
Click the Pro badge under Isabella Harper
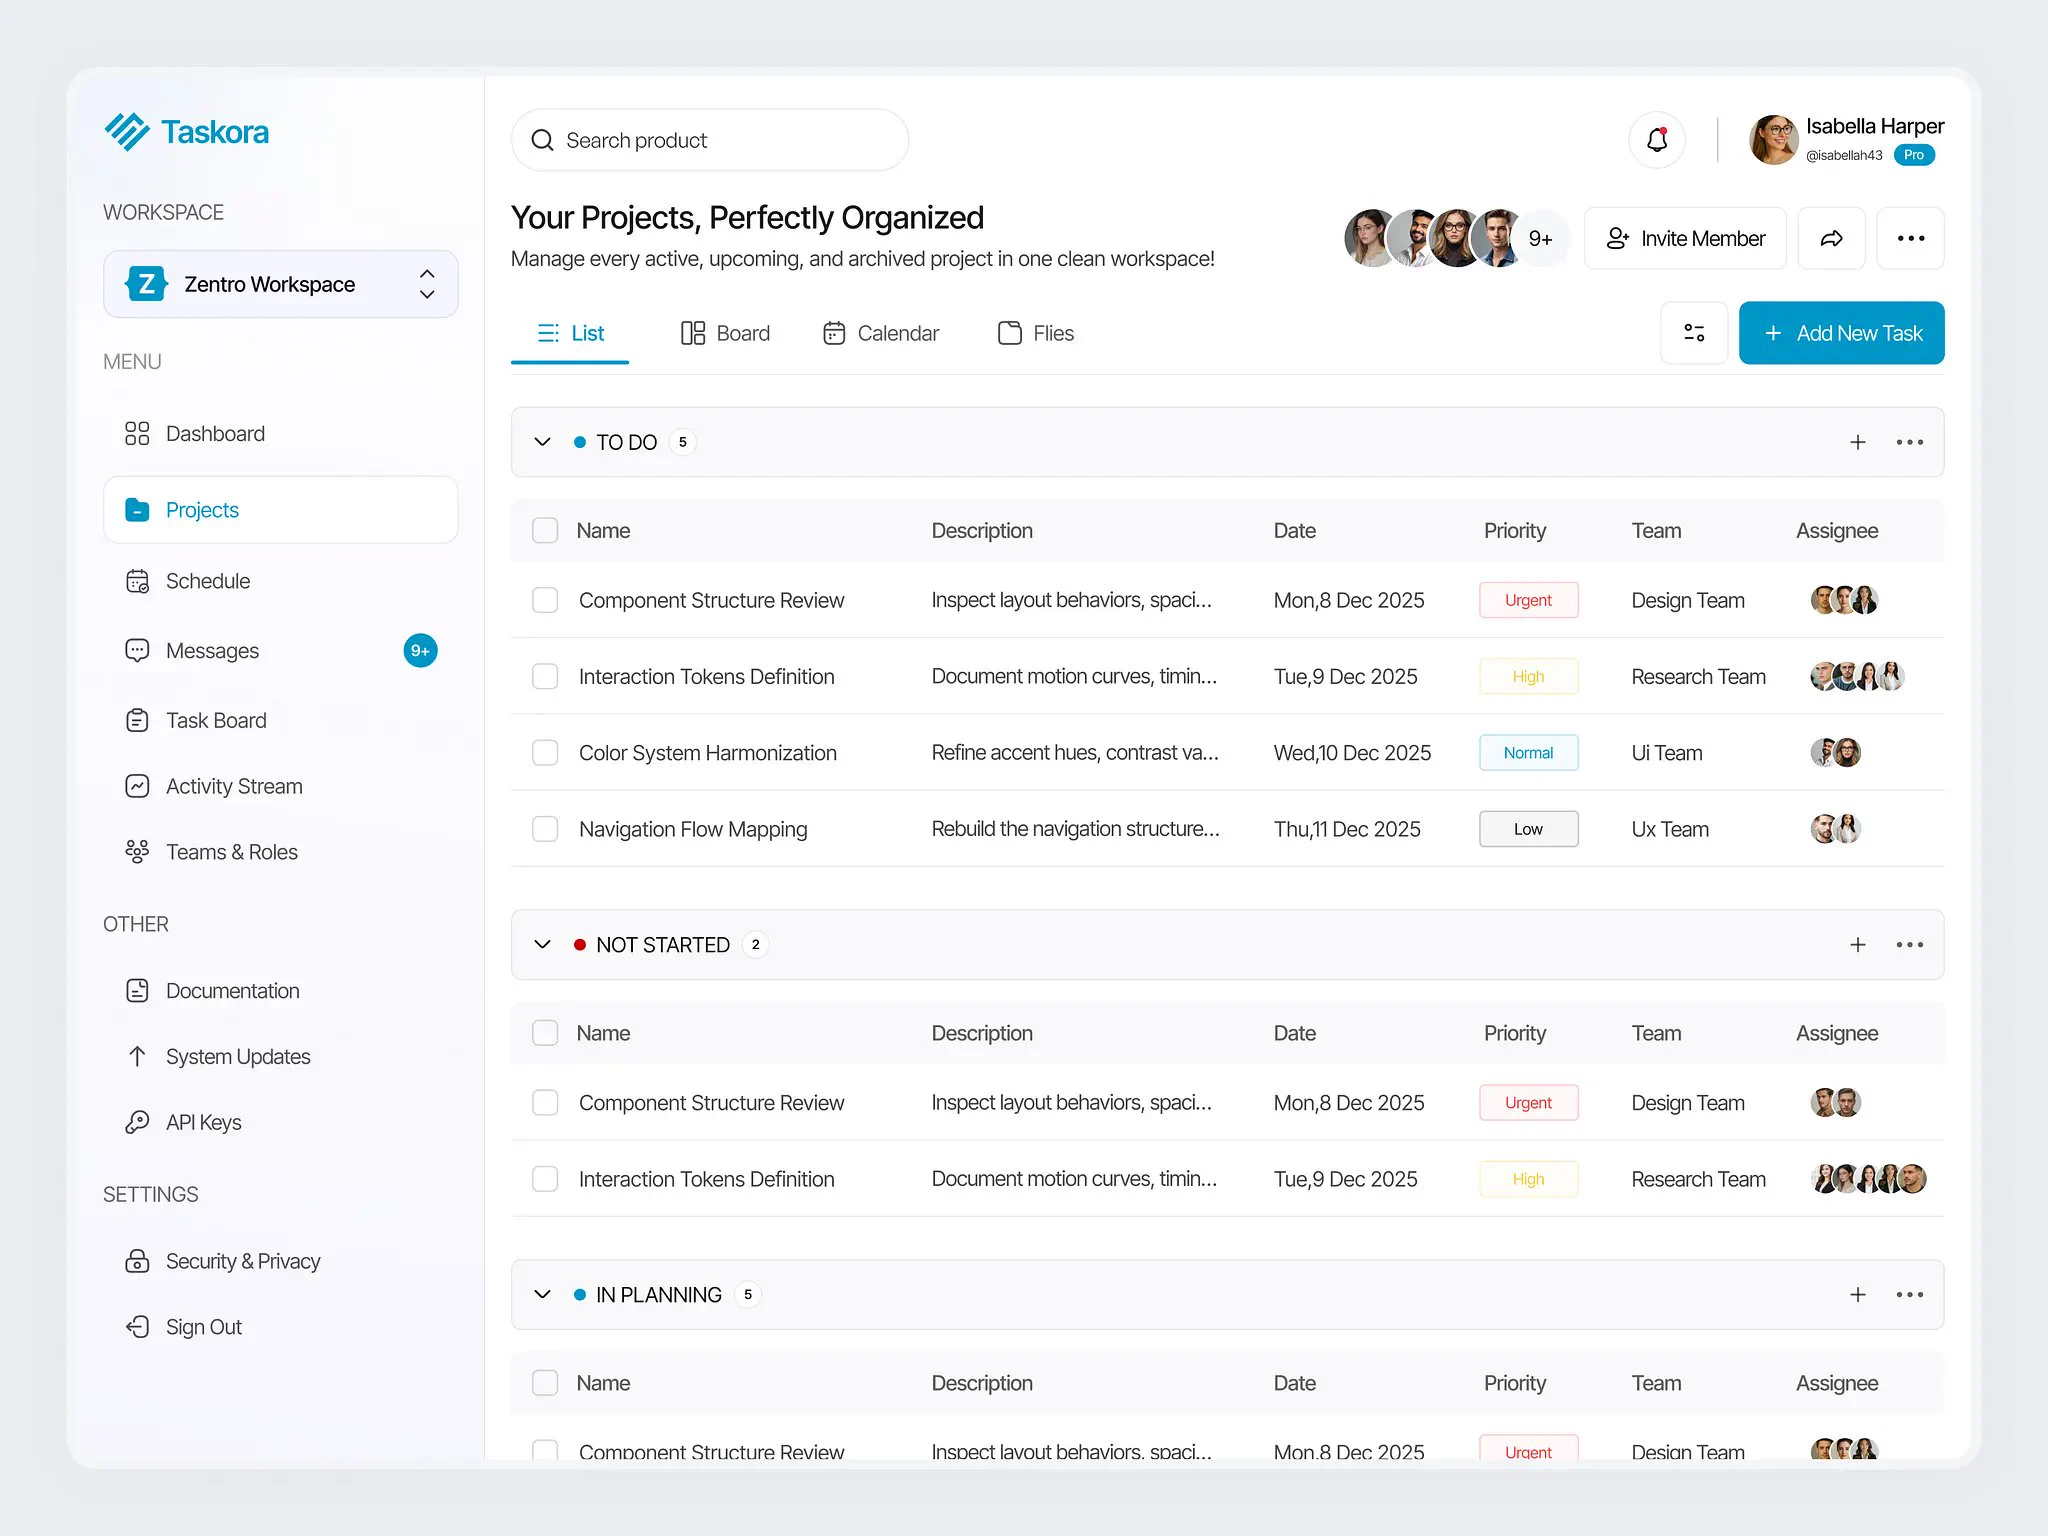(1914, 155)
